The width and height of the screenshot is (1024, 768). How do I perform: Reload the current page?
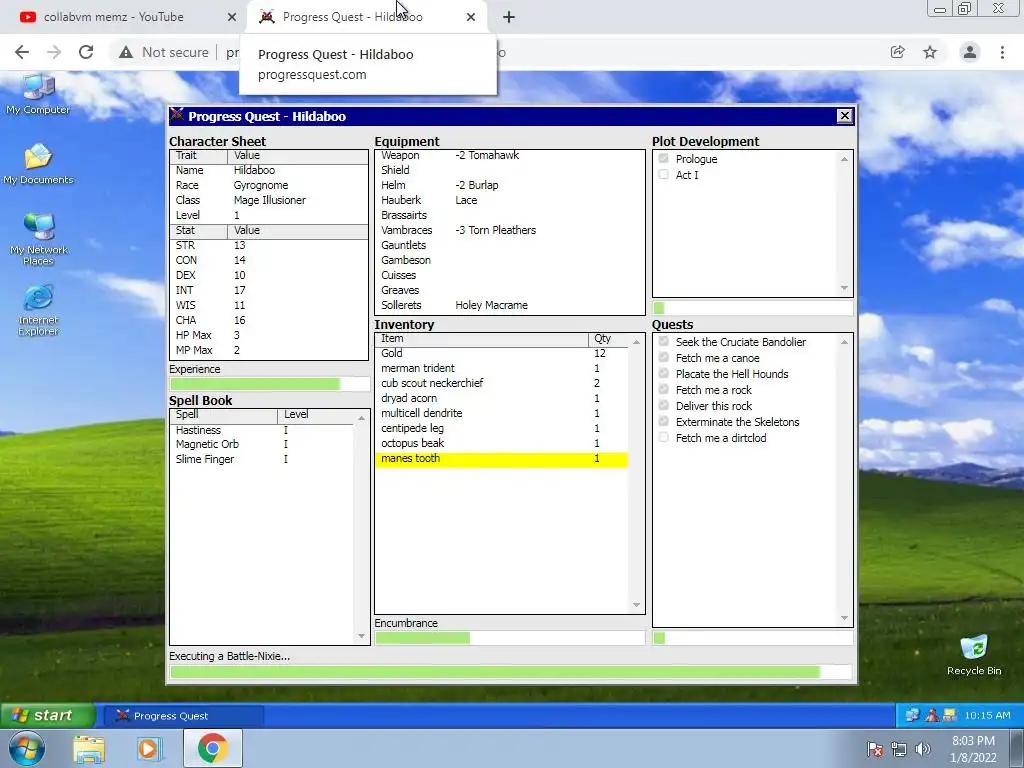86,52
